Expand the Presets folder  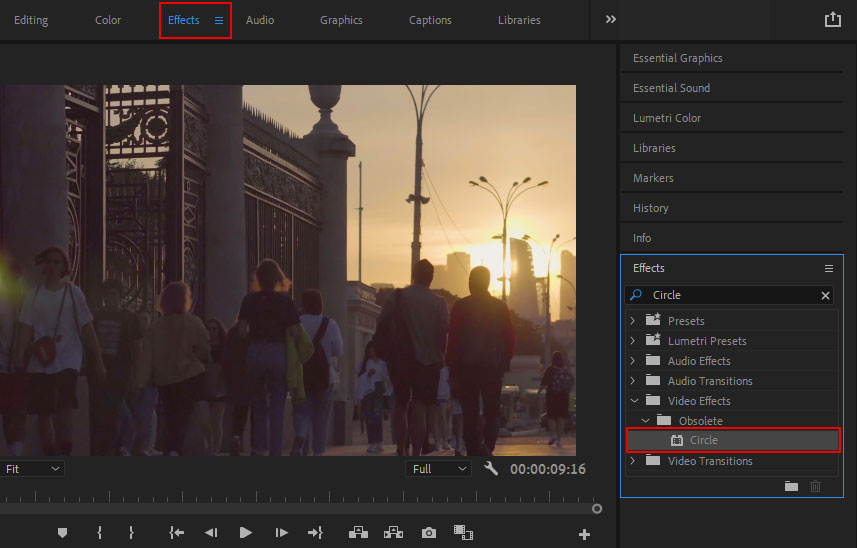point(633,321)
